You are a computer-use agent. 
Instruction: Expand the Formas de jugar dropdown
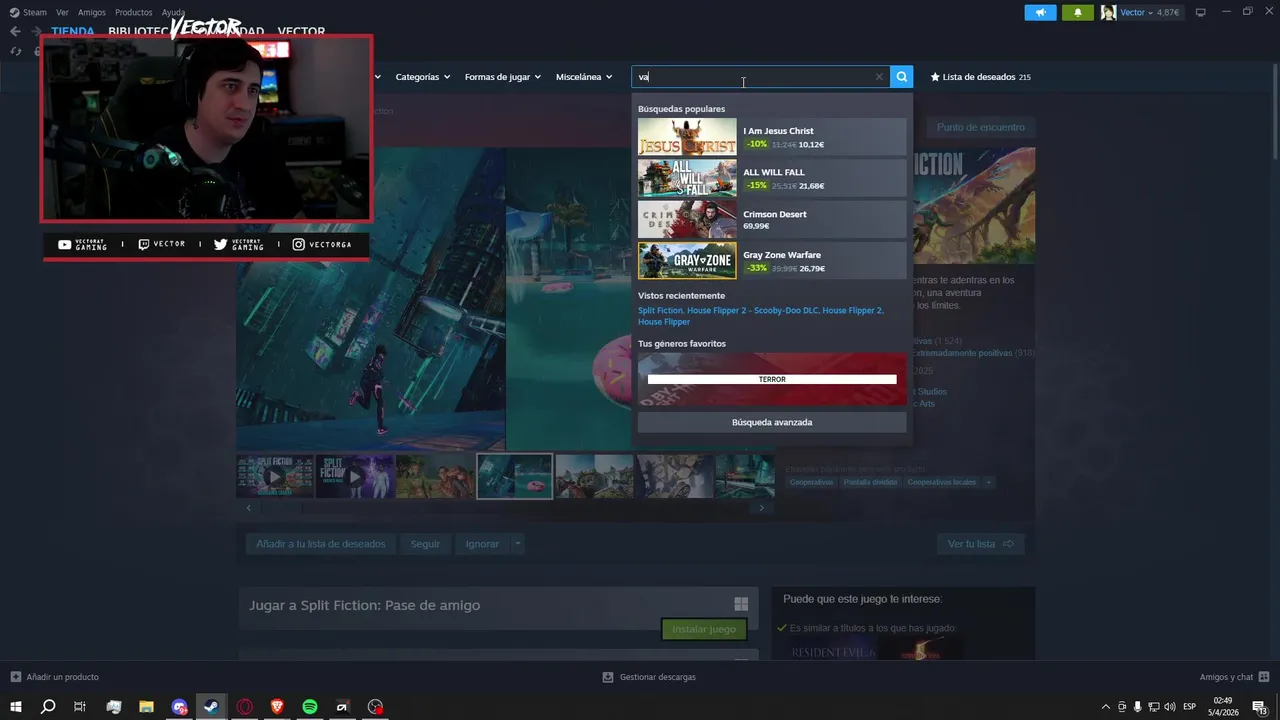502,77
